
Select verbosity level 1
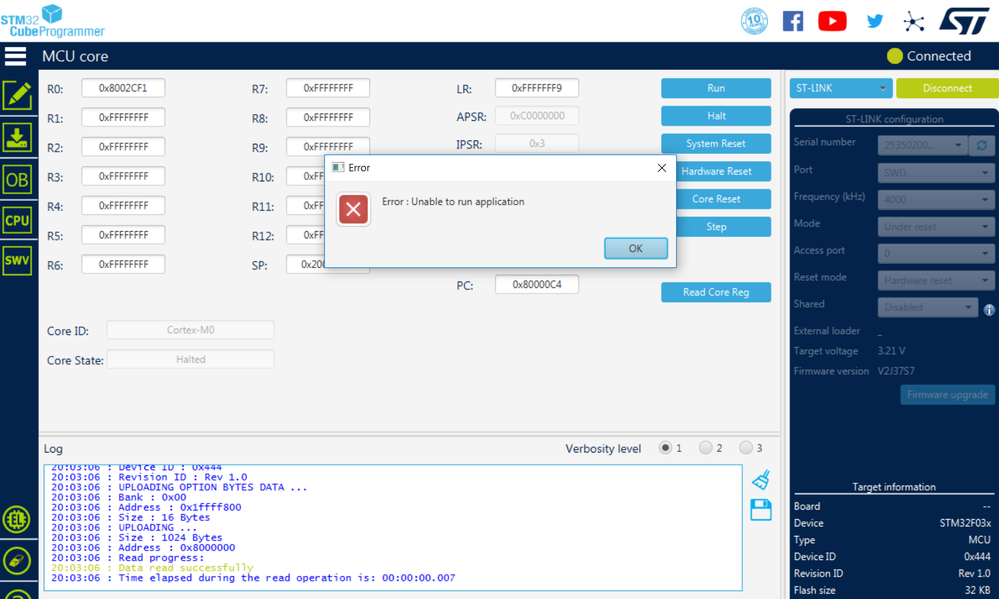(x=665, y=448)
